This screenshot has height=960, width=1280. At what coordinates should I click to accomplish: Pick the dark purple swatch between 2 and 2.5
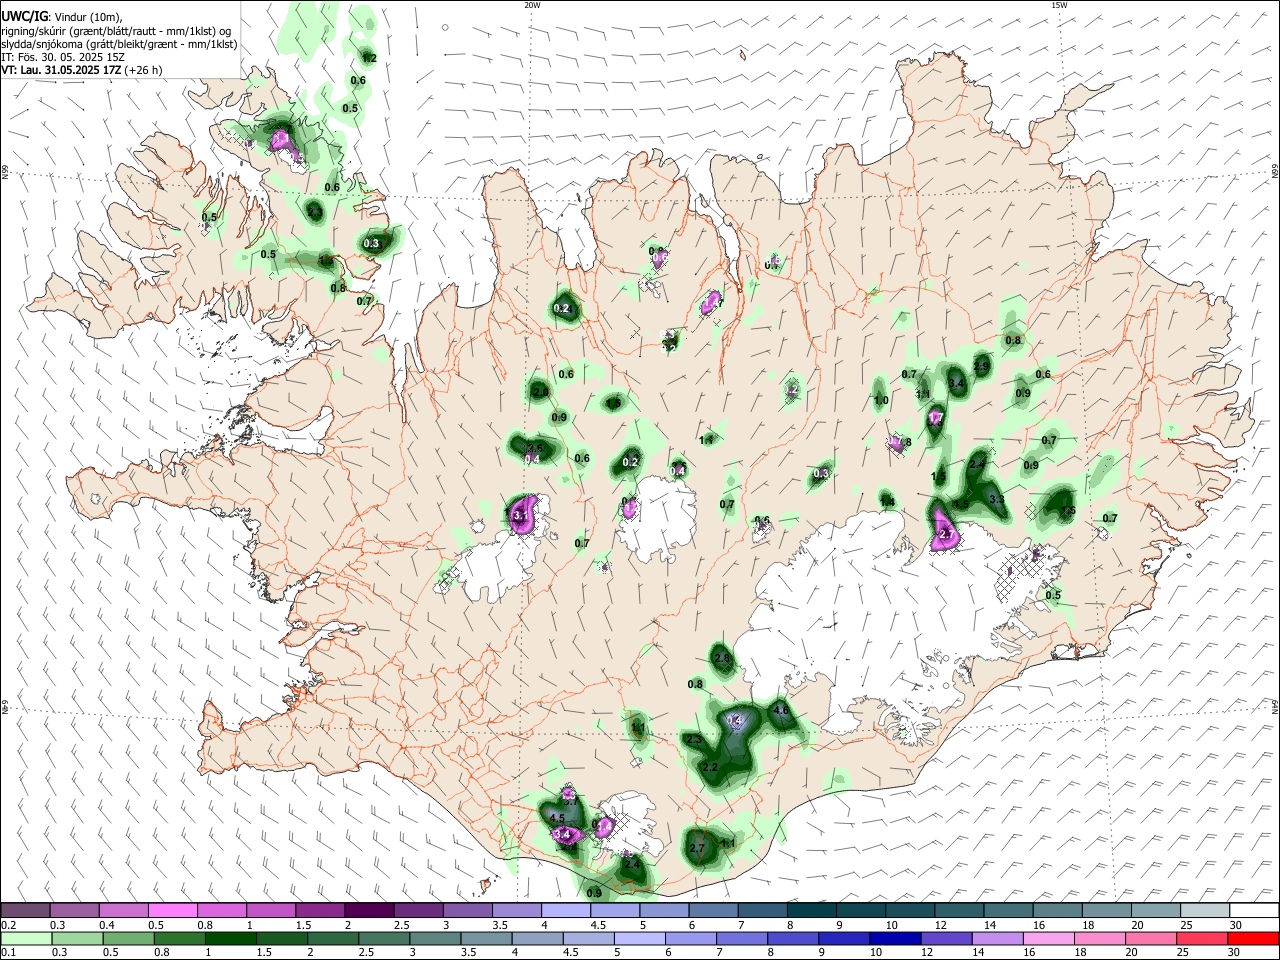368,910
